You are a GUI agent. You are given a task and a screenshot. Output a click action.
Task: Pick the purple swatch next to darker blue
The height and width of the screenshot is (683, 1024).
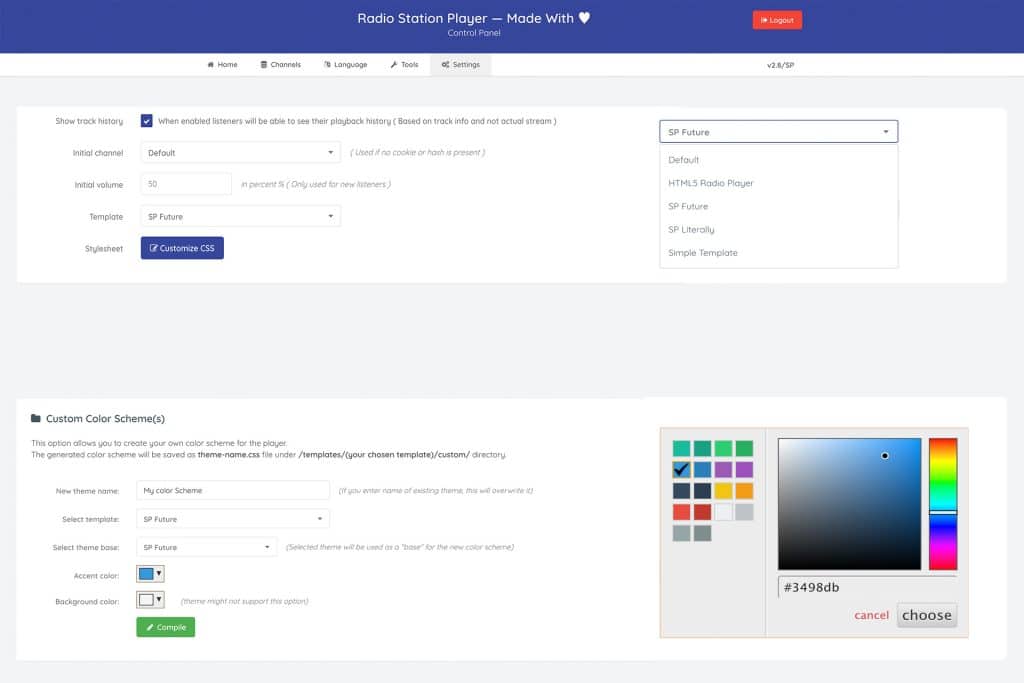coord(723,469)
